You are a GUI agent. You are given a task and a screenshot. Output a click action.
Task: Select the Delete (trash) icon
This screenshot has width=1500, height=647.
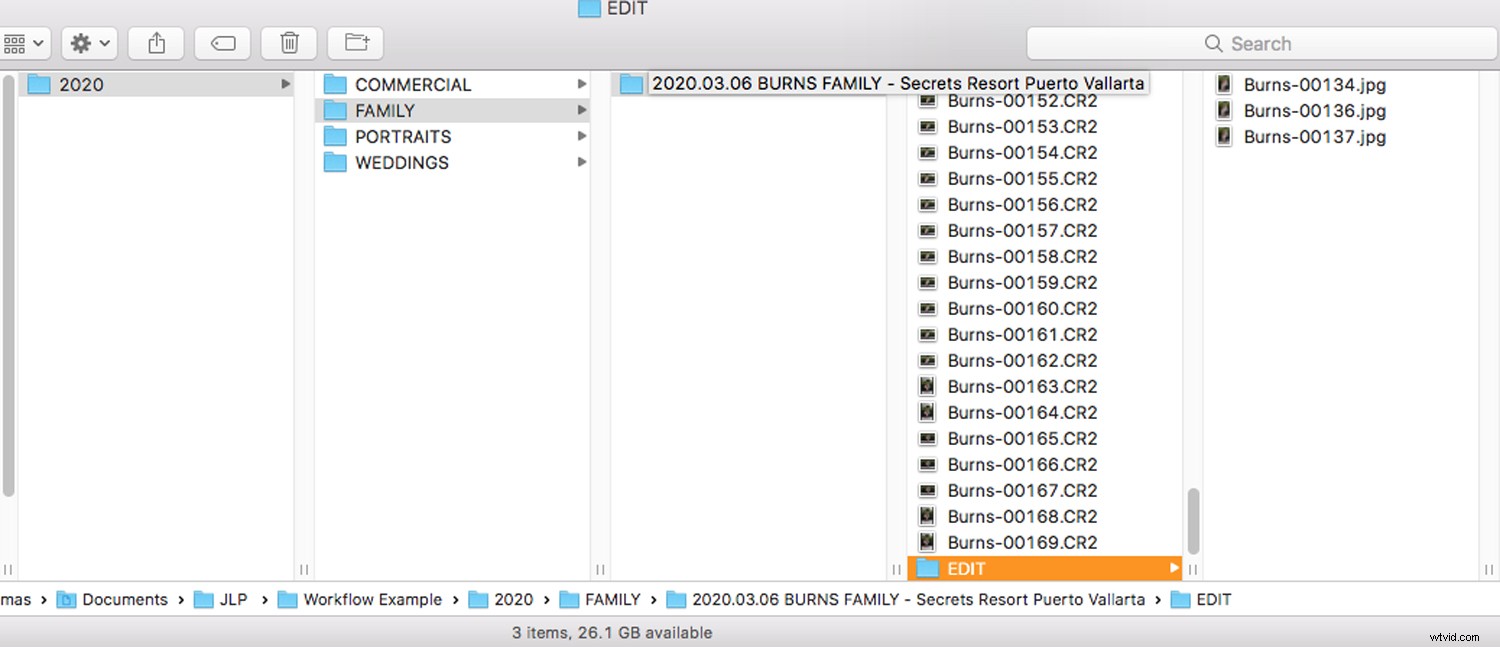[x=288, y=42]
